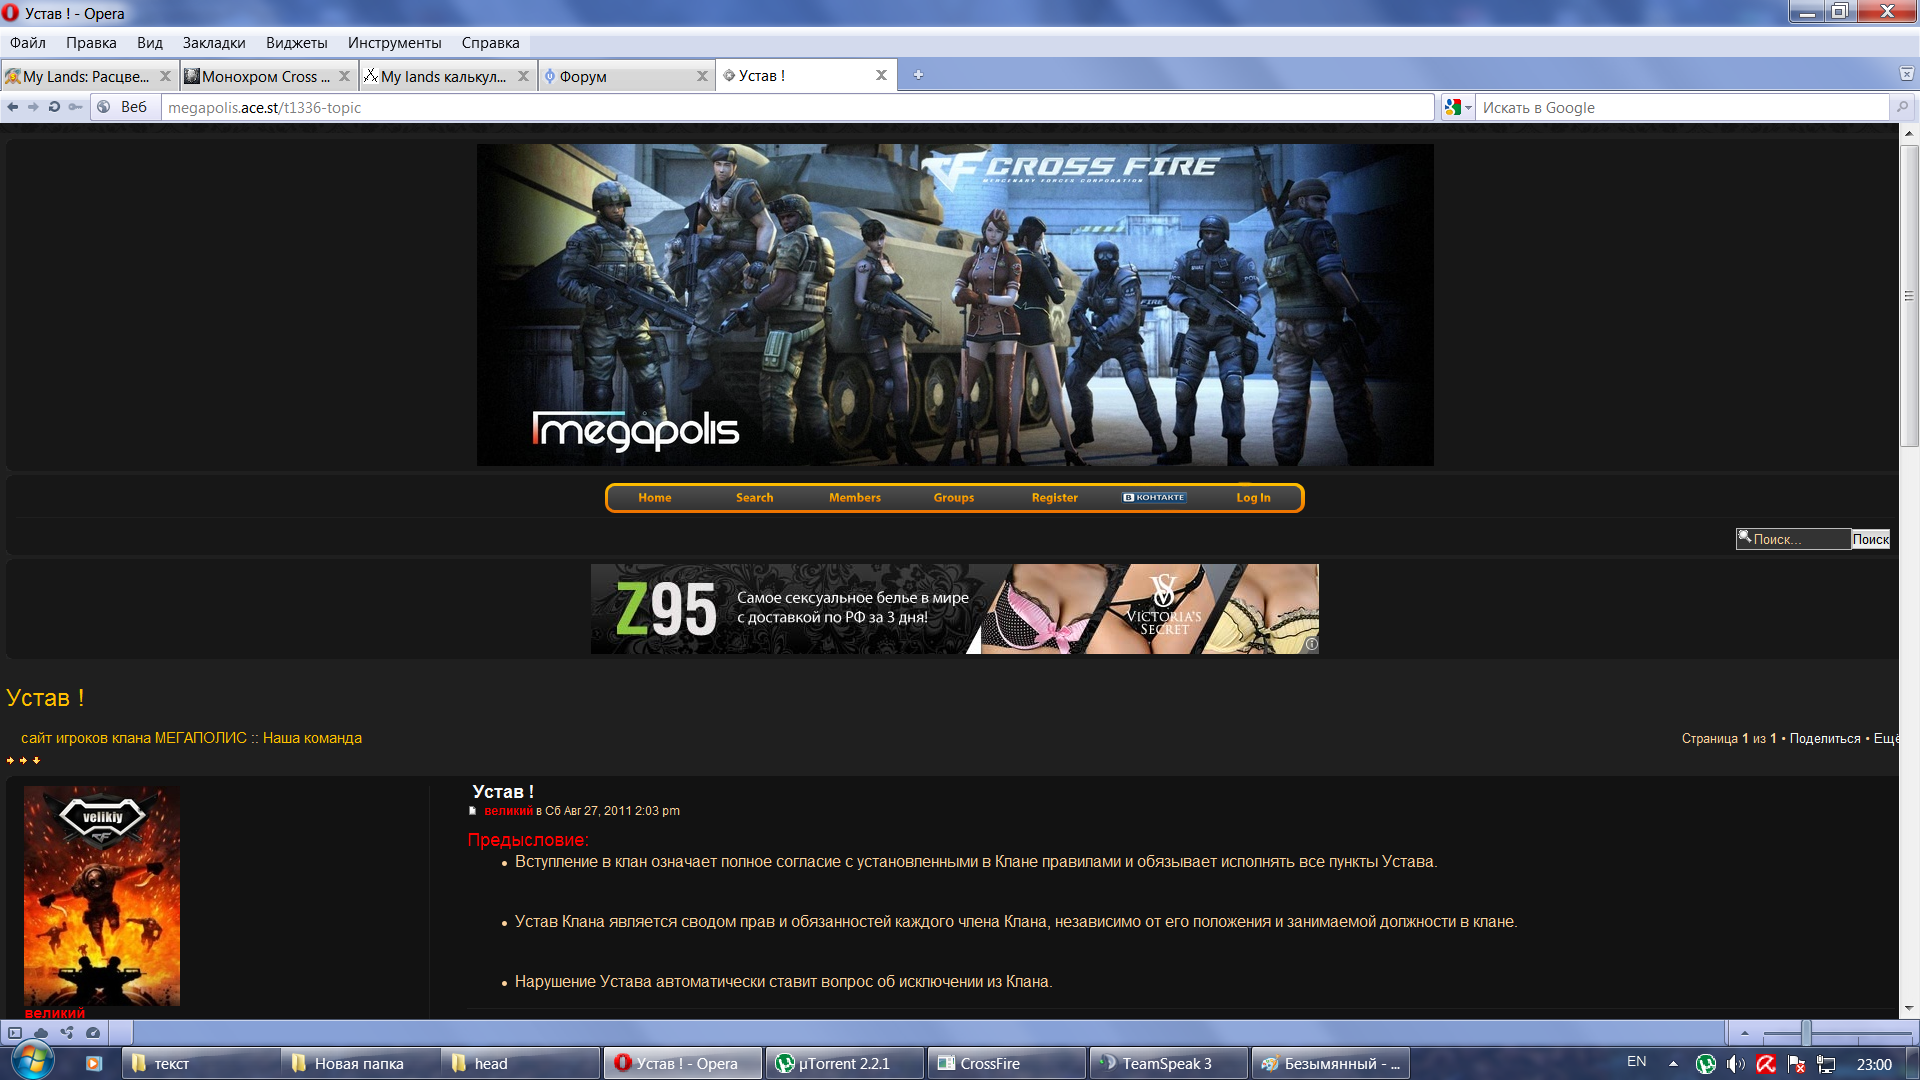
Task: Open the Закладки menu
Action: pyautogui.click(x=214, y=43)
